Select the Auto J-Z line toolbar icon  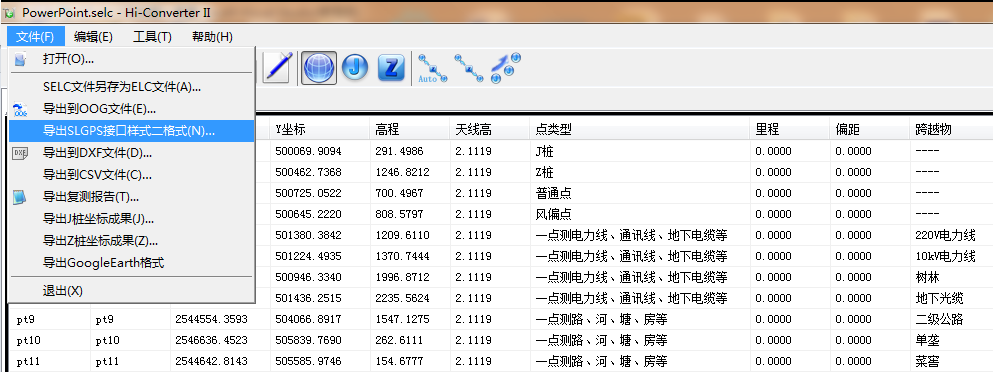pyautogui.click(x=433, y=68)
